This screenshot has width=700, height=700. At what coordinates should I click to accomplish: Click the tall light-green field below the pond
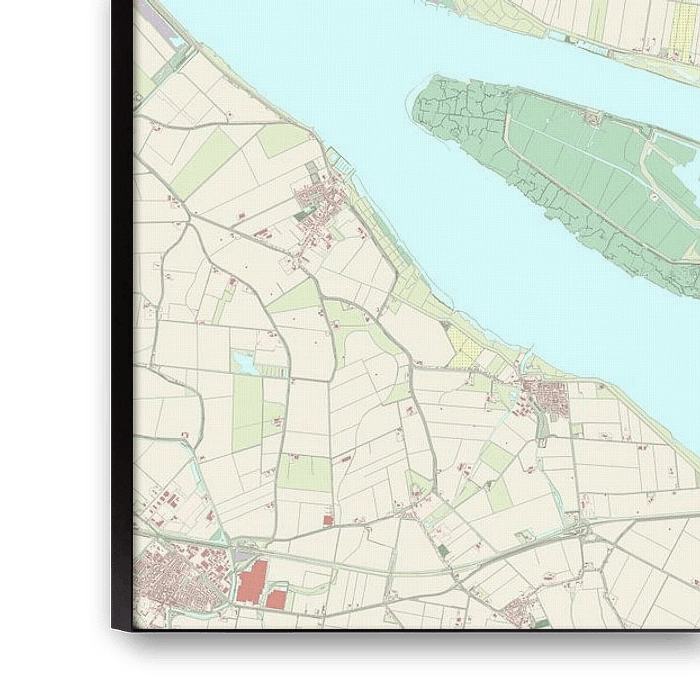(246, 410)
